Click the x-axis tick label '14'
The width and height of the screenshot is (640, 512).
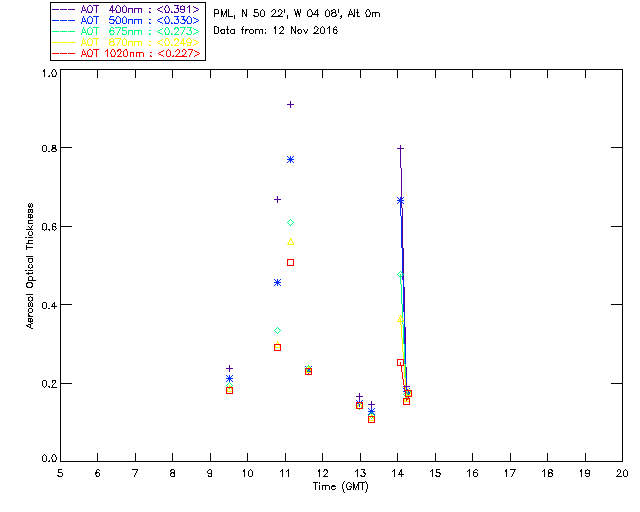pos(398,473)
